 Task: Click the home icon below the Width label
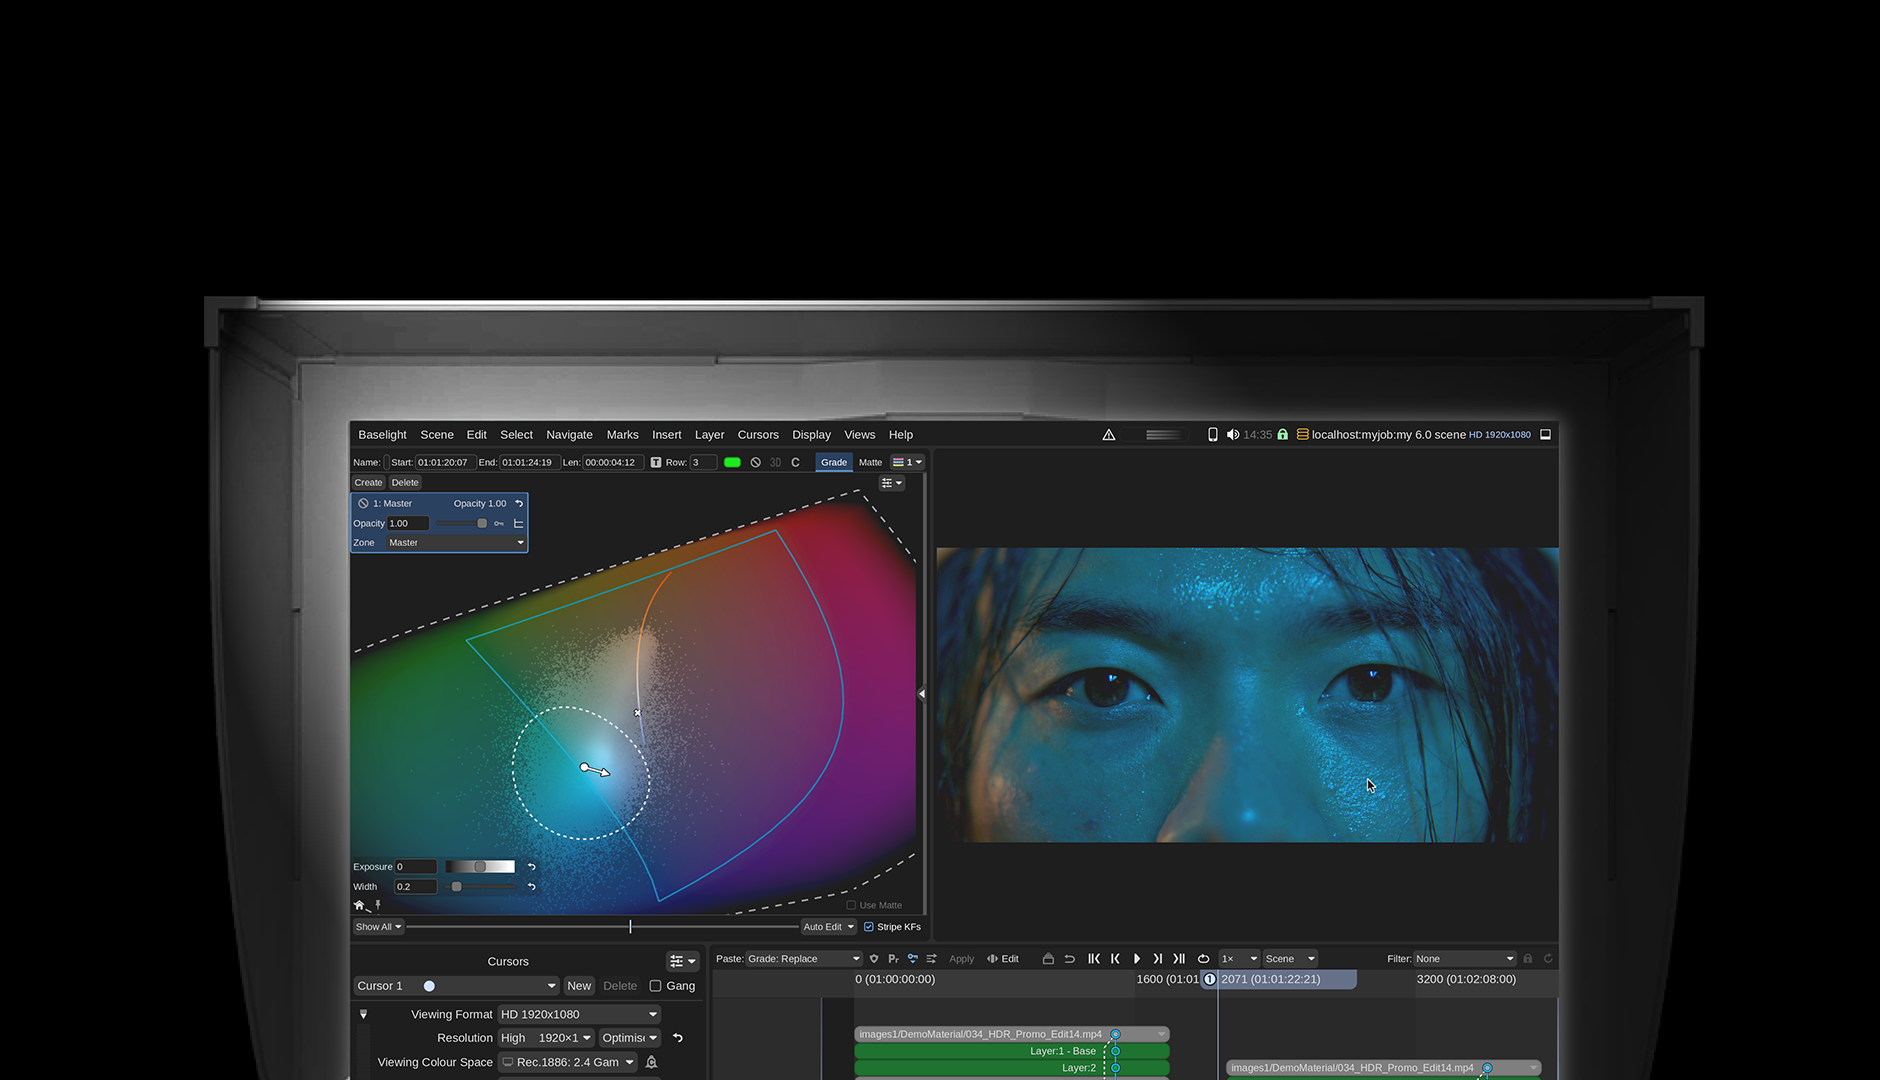click(360, 905)
